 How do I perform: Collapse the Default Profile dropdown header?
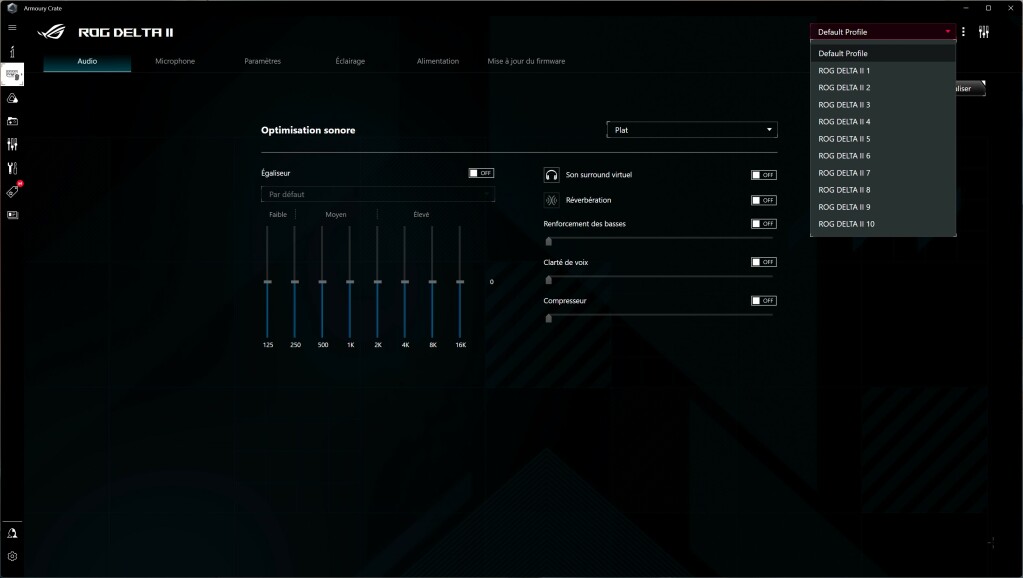pos(883,31)
